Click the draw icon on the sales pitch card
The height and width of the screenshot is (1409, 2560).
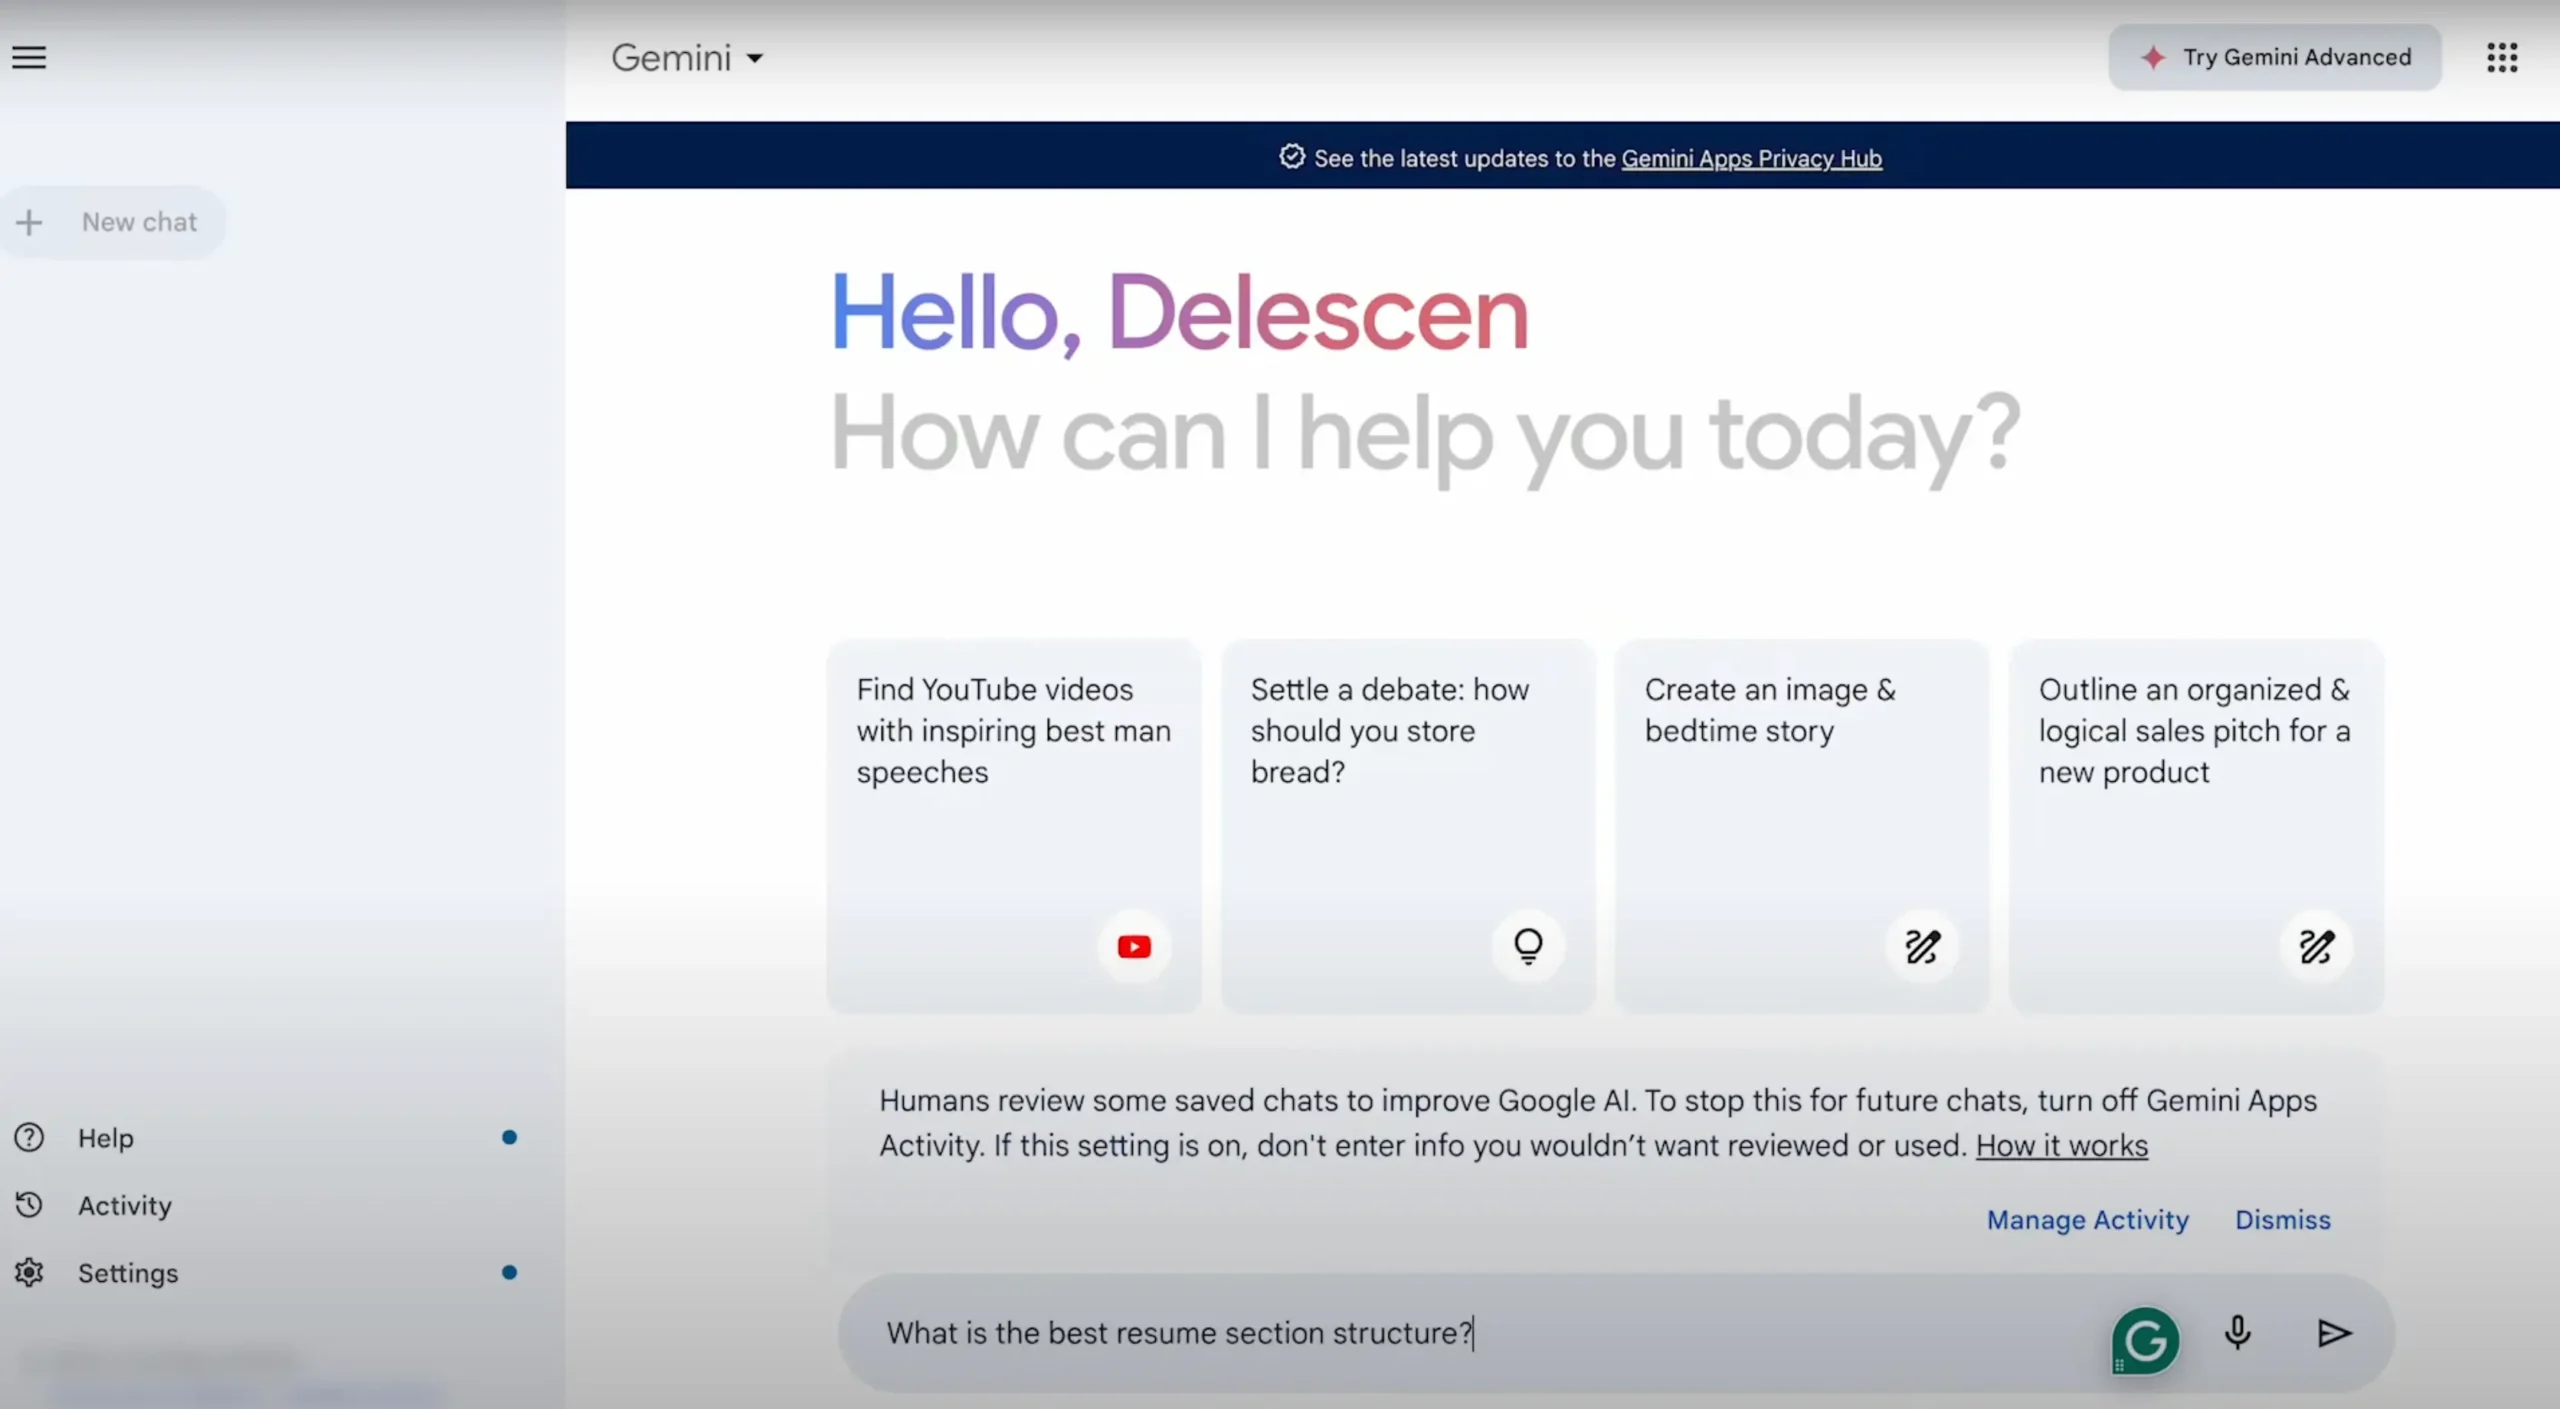tap(2316, 946)
